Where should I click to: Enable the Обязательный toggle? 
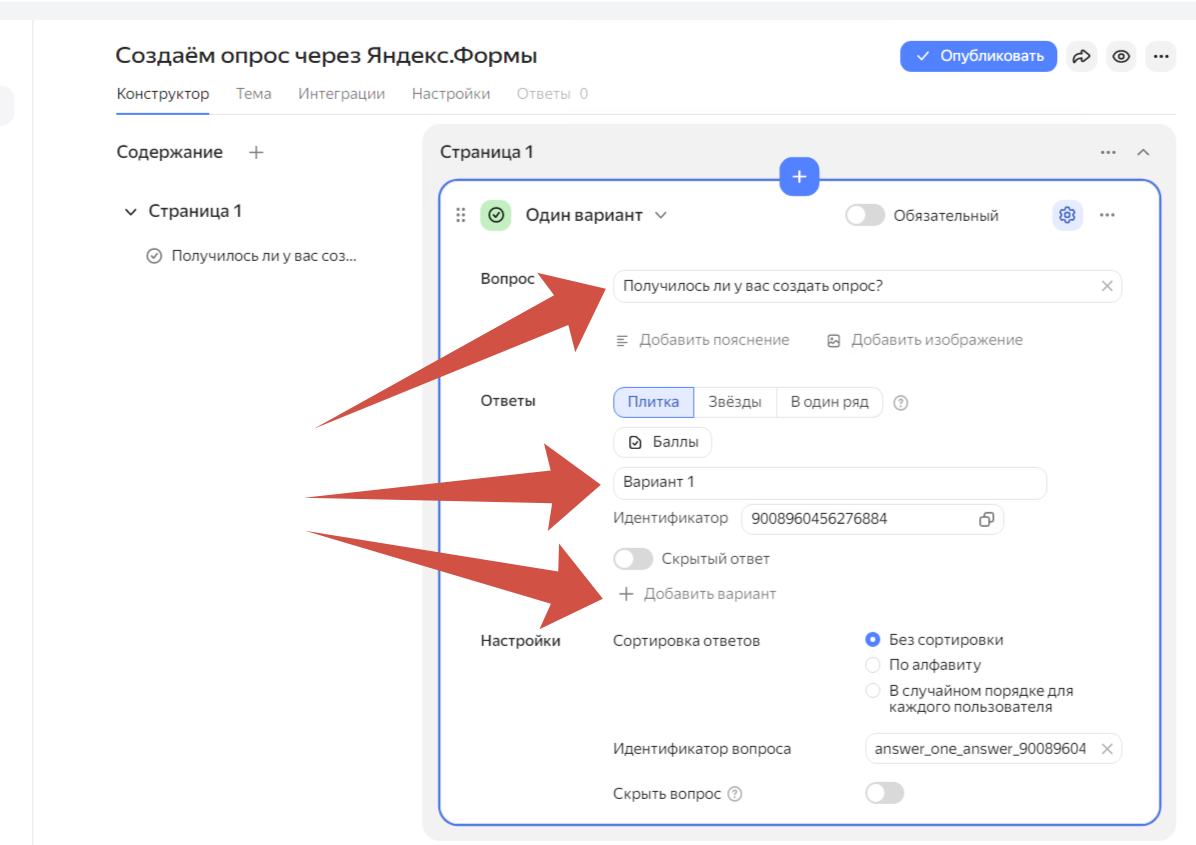(x=865, y=214)
